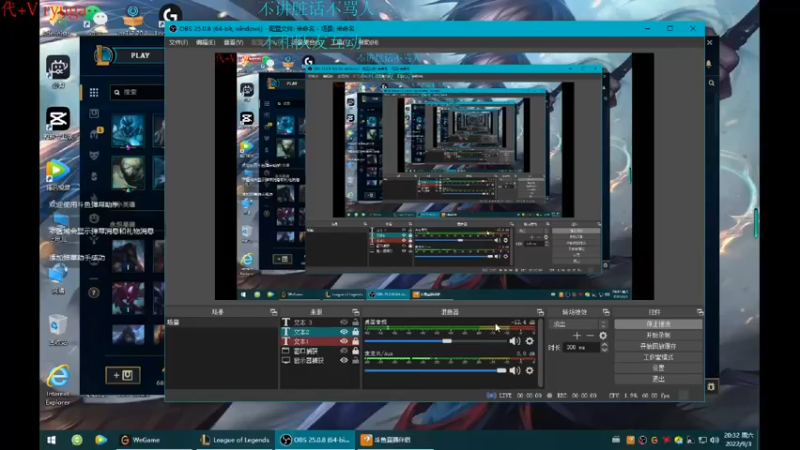The height and width of the screenshot is (450, 800).
Task: Add a scene transition with plus icon
Action: point(577,336)
